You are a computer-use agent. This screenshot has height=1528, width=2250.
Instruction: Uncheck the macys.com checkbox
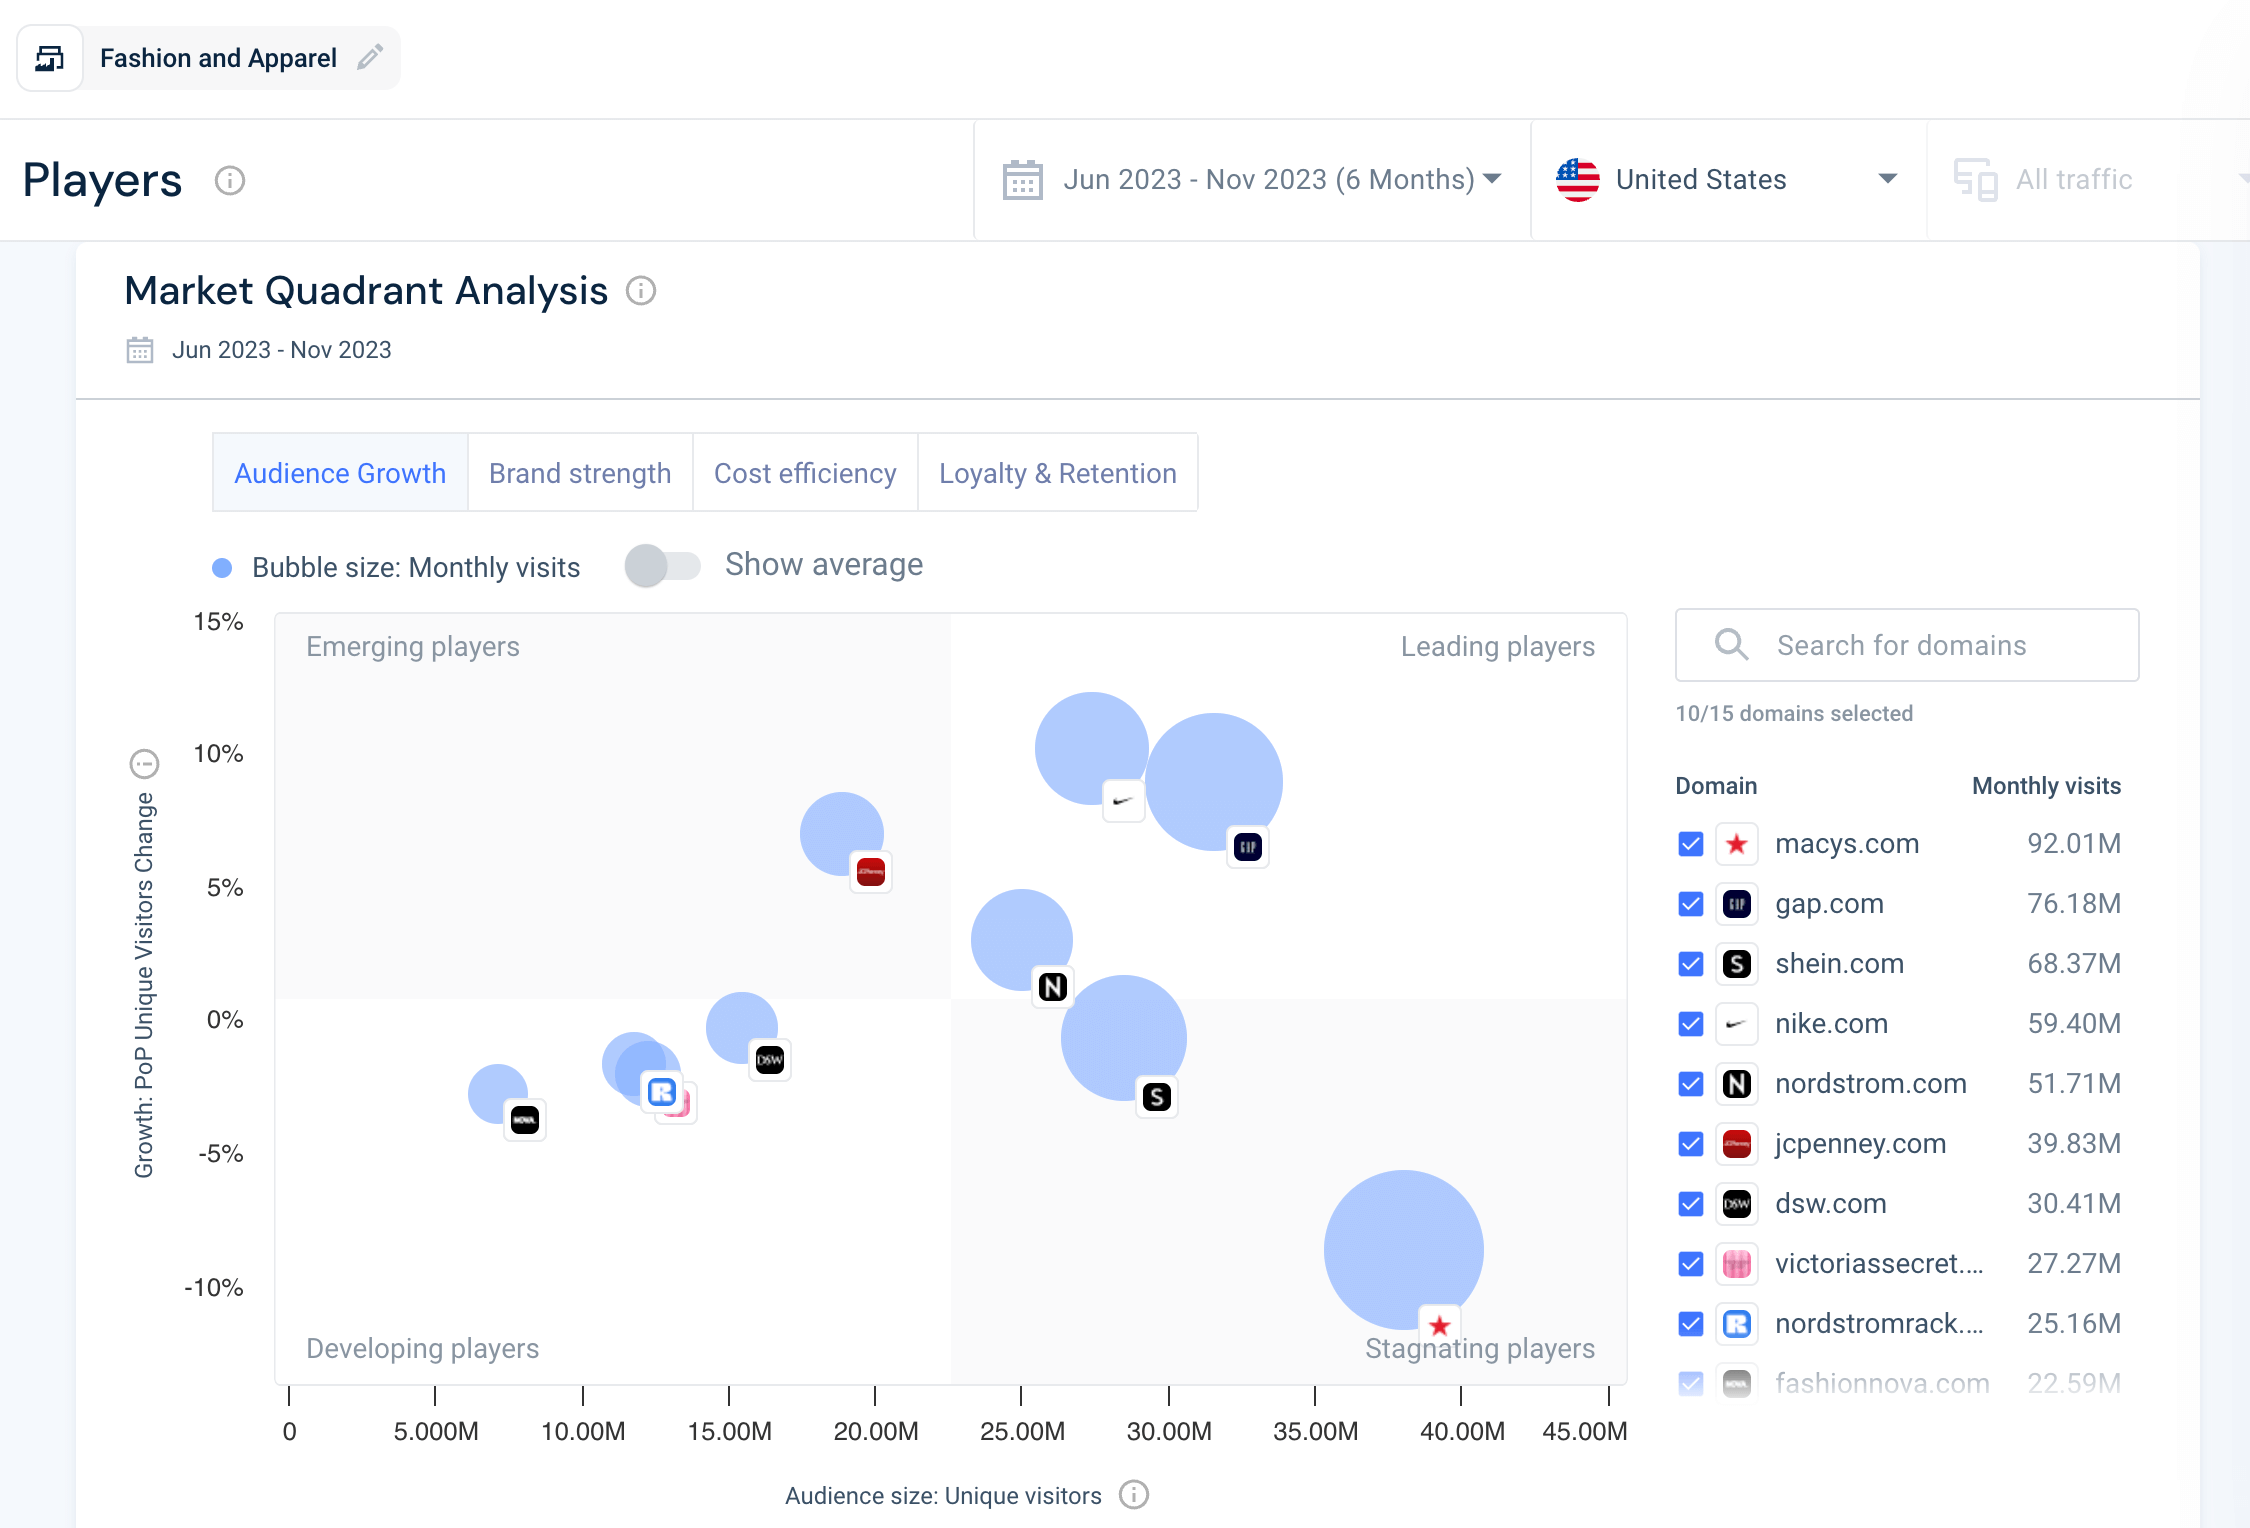point(1691,844)
